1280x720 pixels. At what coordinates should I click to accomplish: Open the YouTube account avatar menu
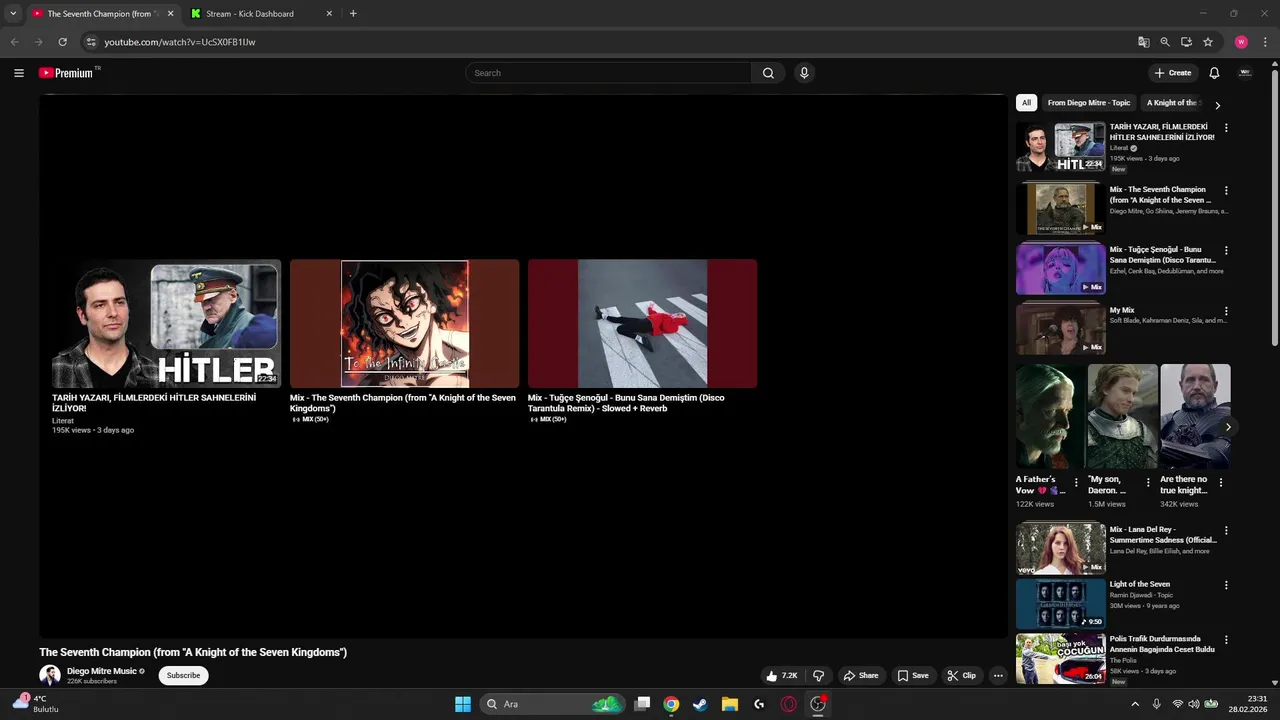click(1245, 73)
